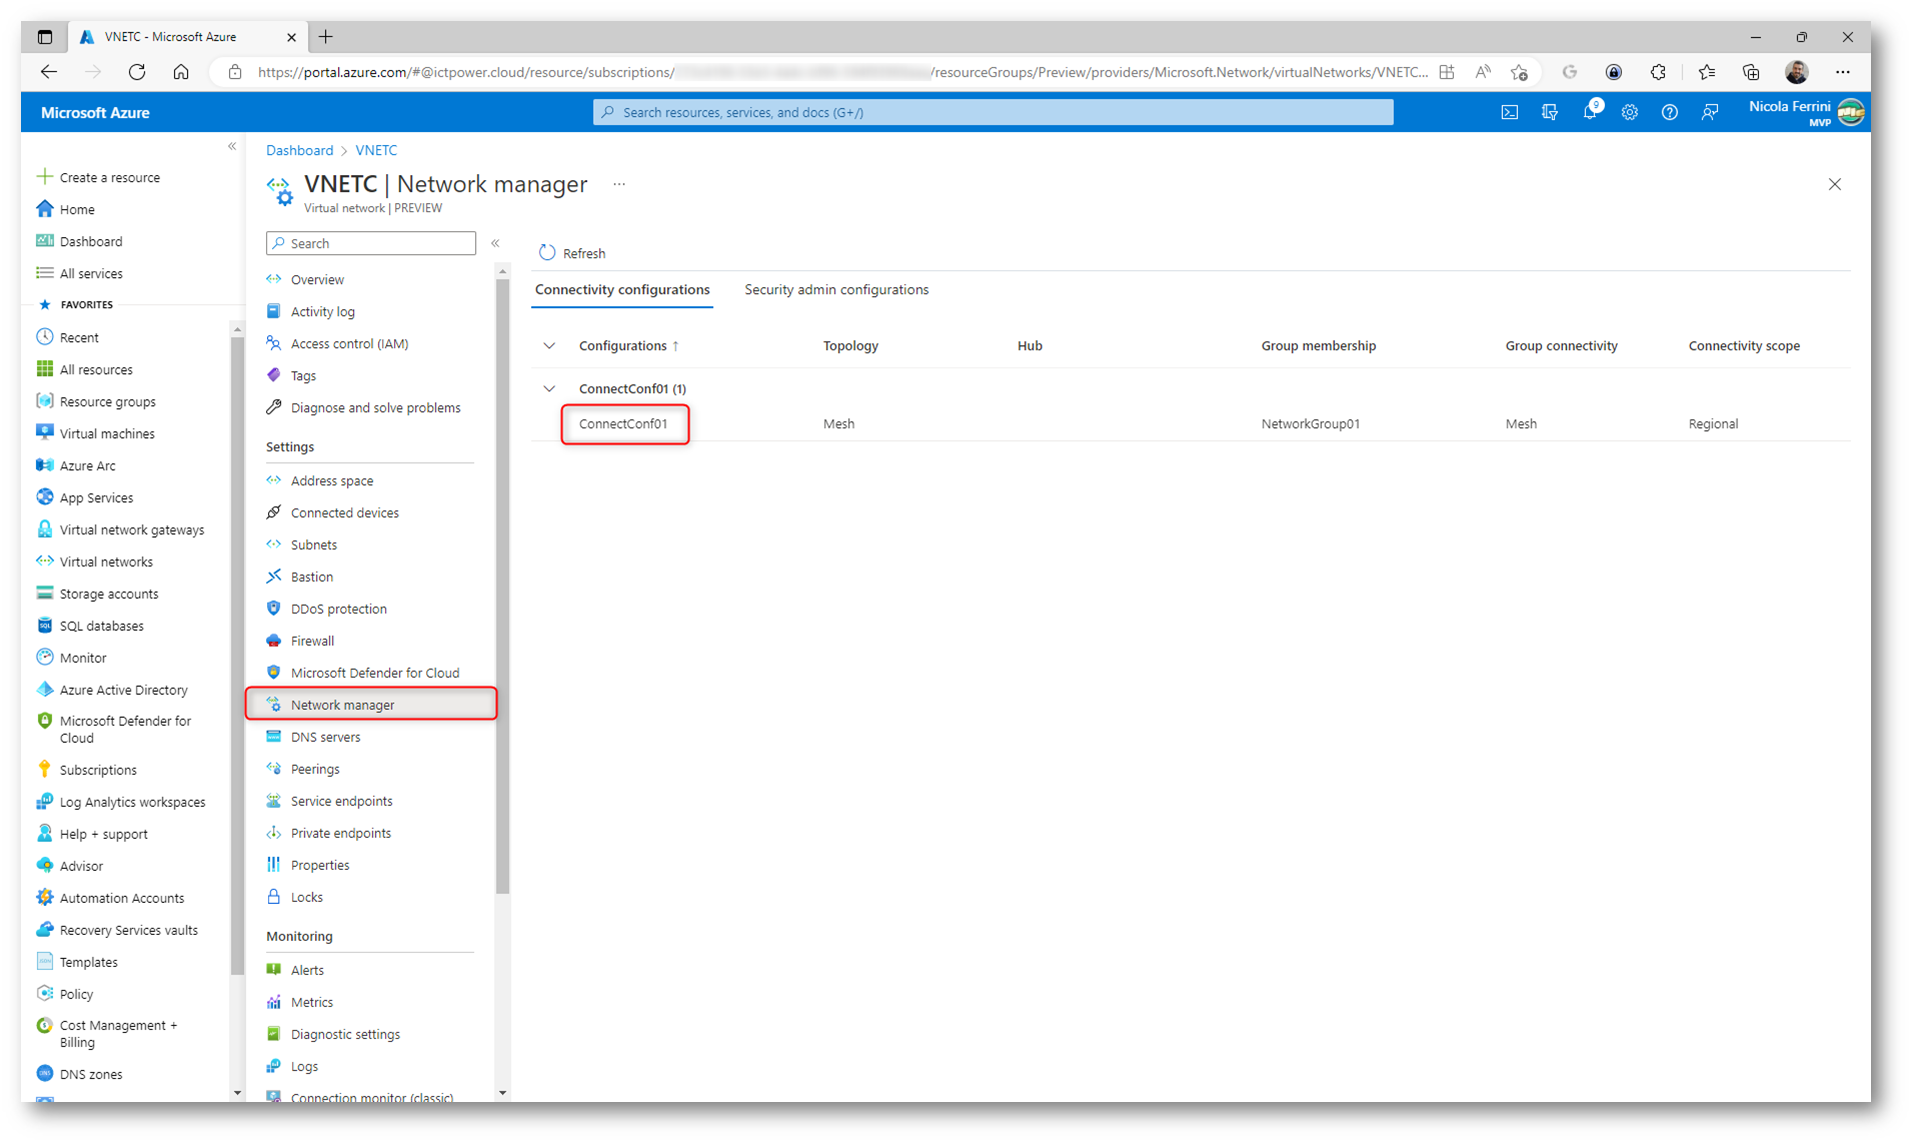
Task: Switch to Security admin configurations tab
Action: tap(836, 290)
